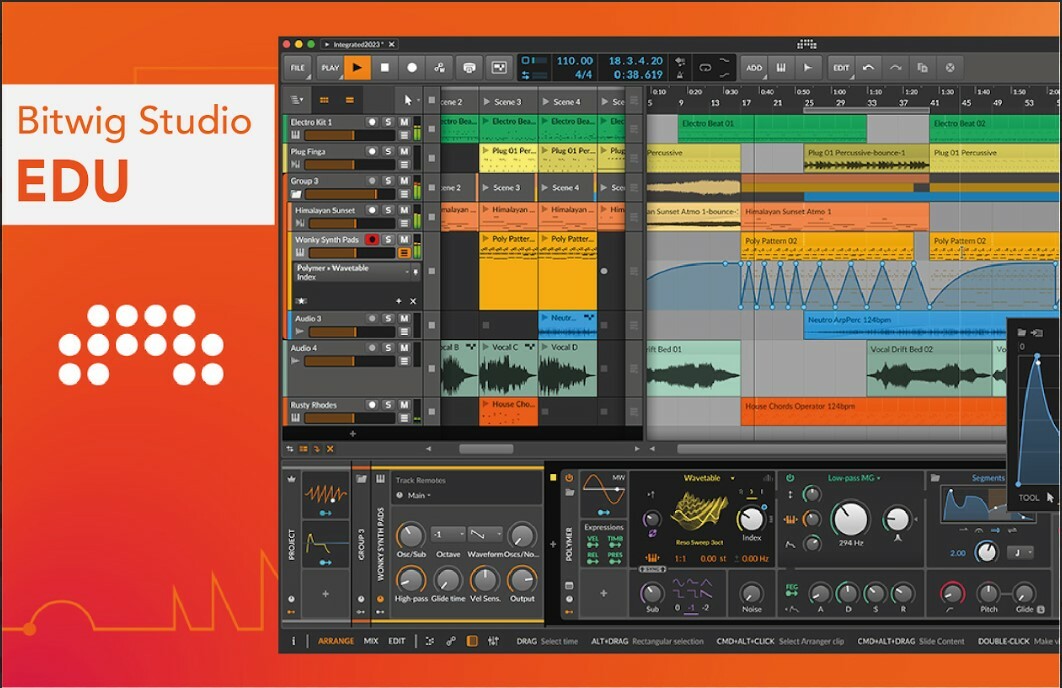
Task: Click the global Record button
Action: pos(411,68)
